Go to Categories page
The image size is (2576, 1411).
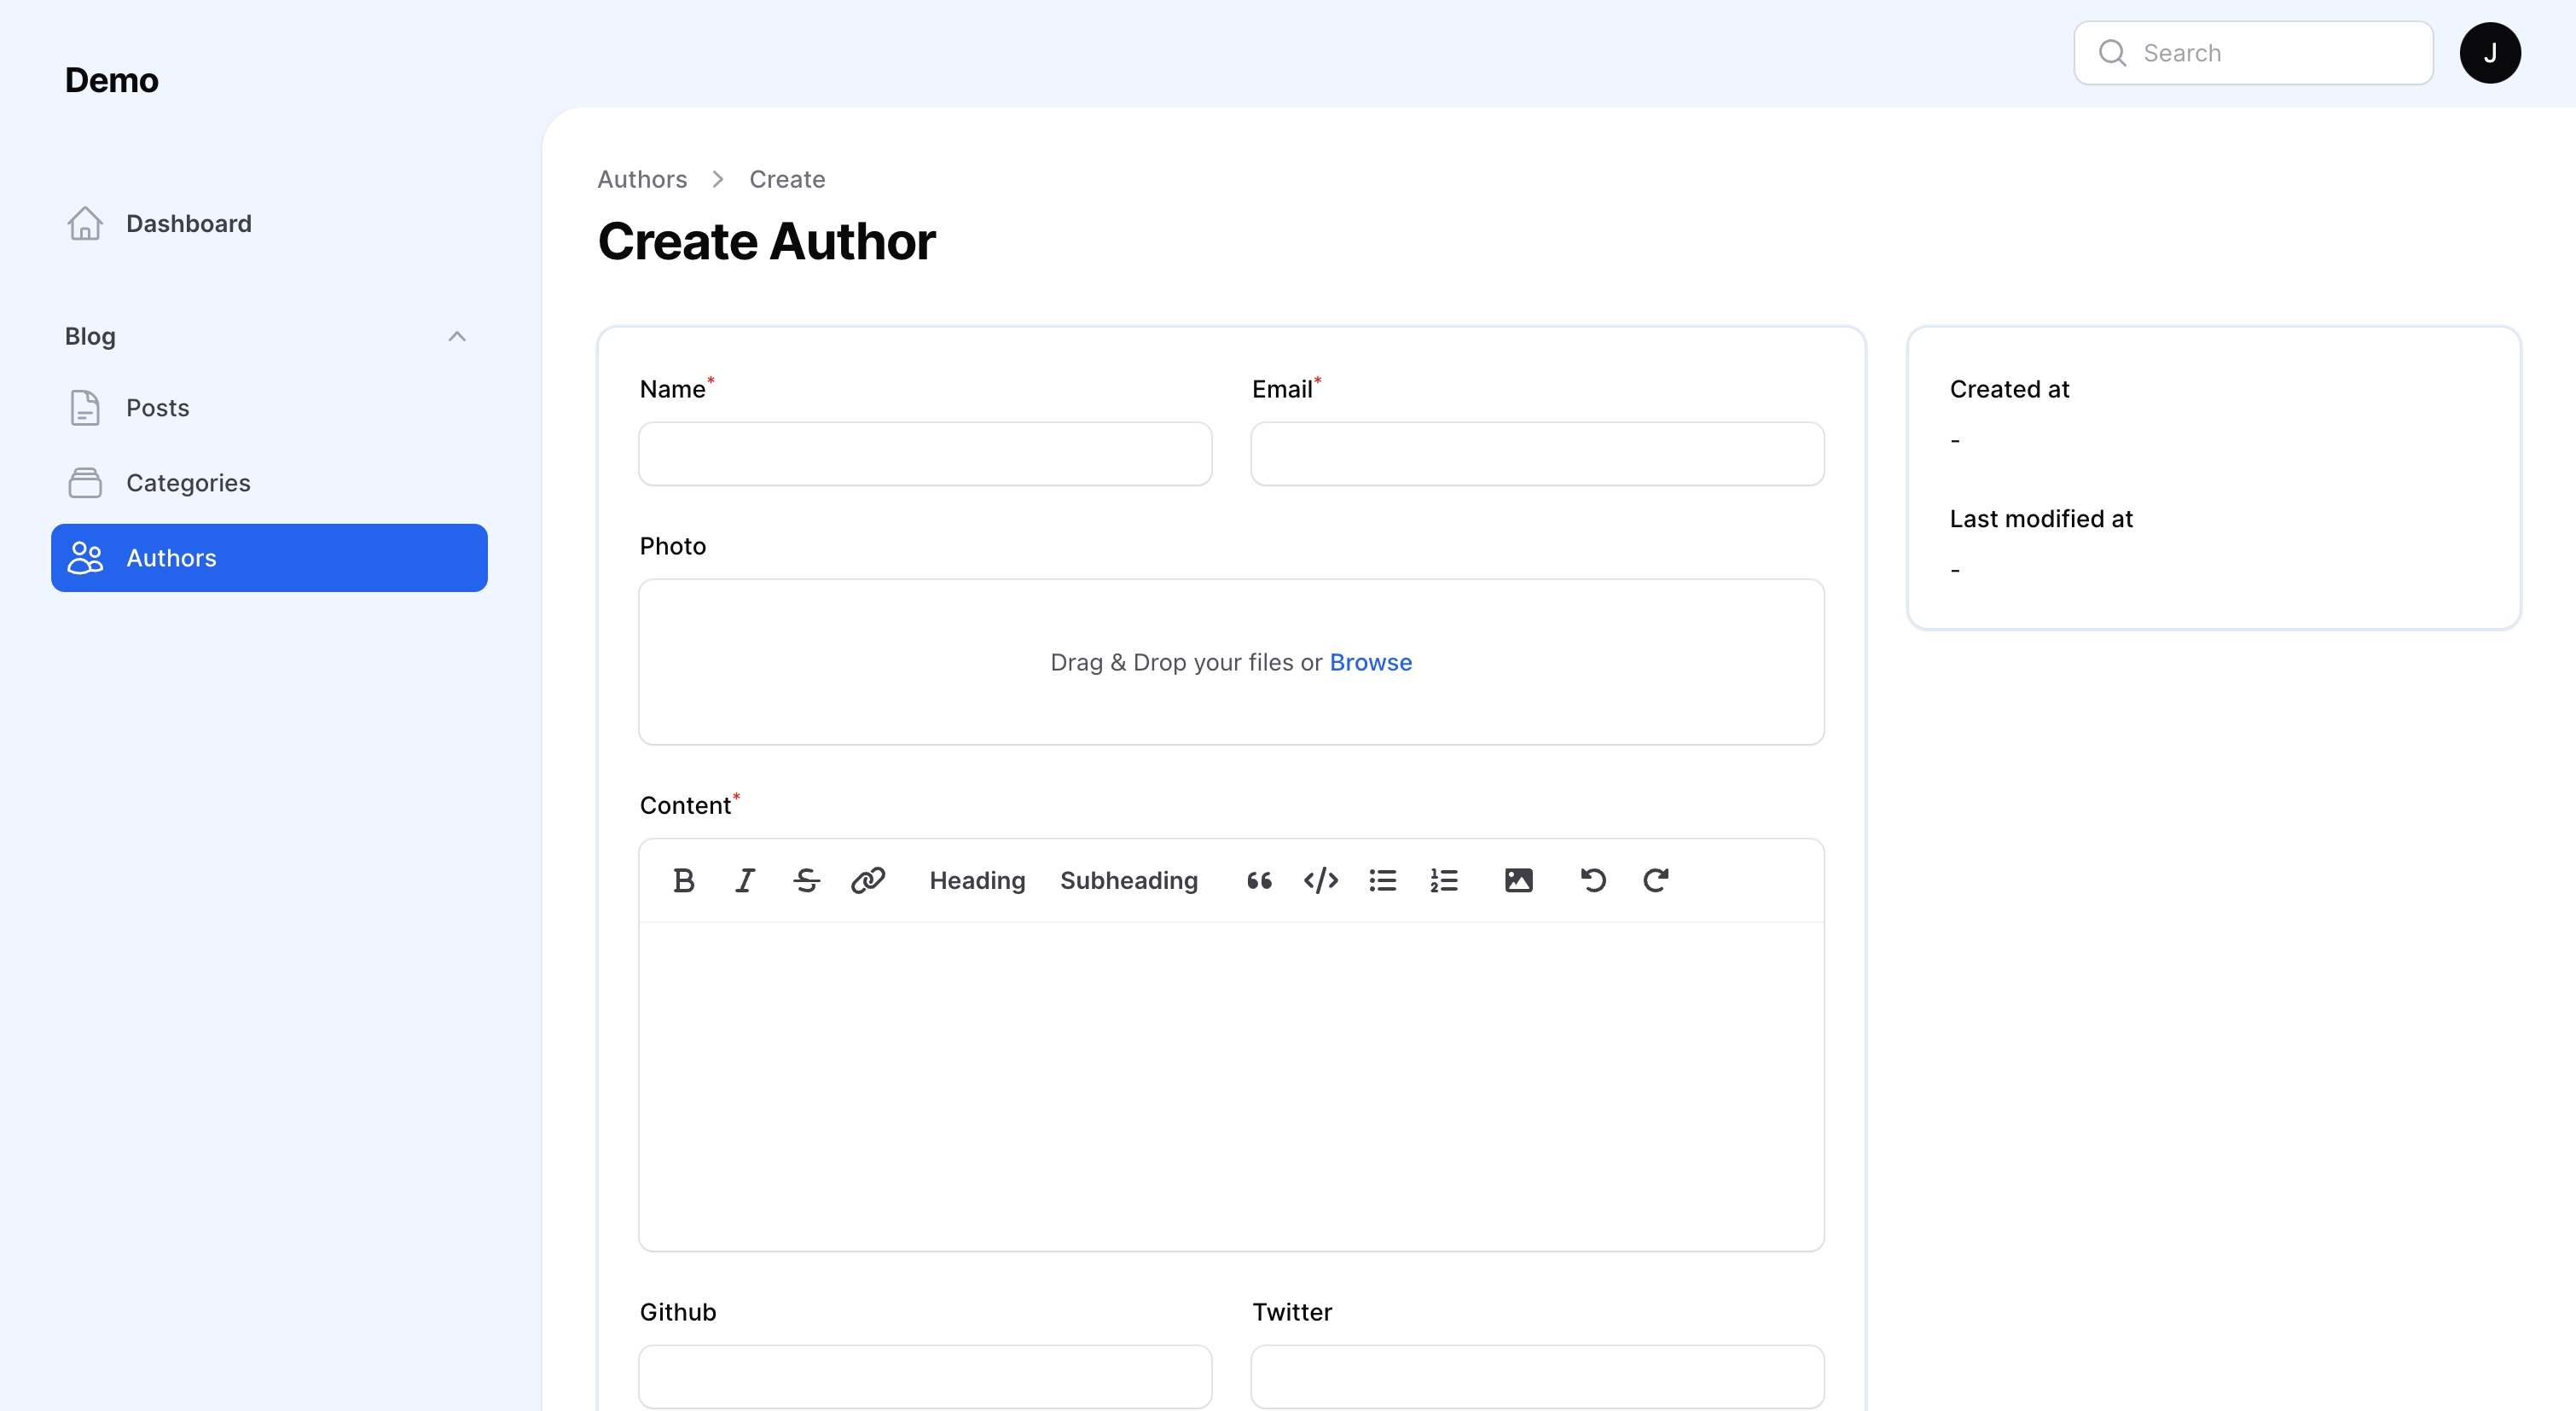coord(188,483)
